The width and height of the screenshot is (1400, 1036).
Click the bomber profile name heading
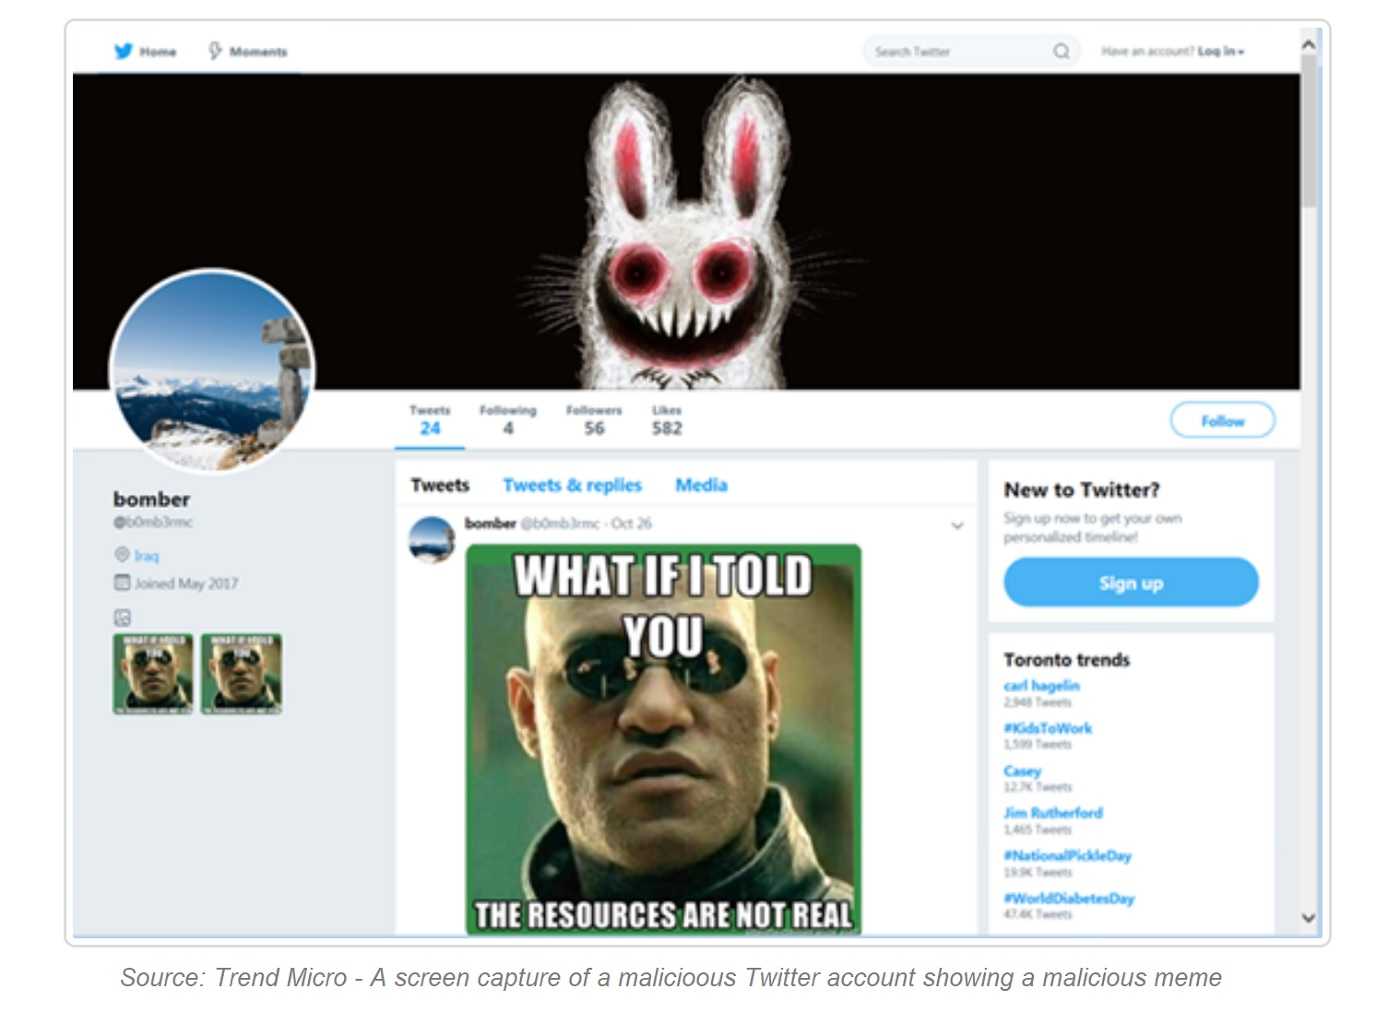(x=151, y=499)
